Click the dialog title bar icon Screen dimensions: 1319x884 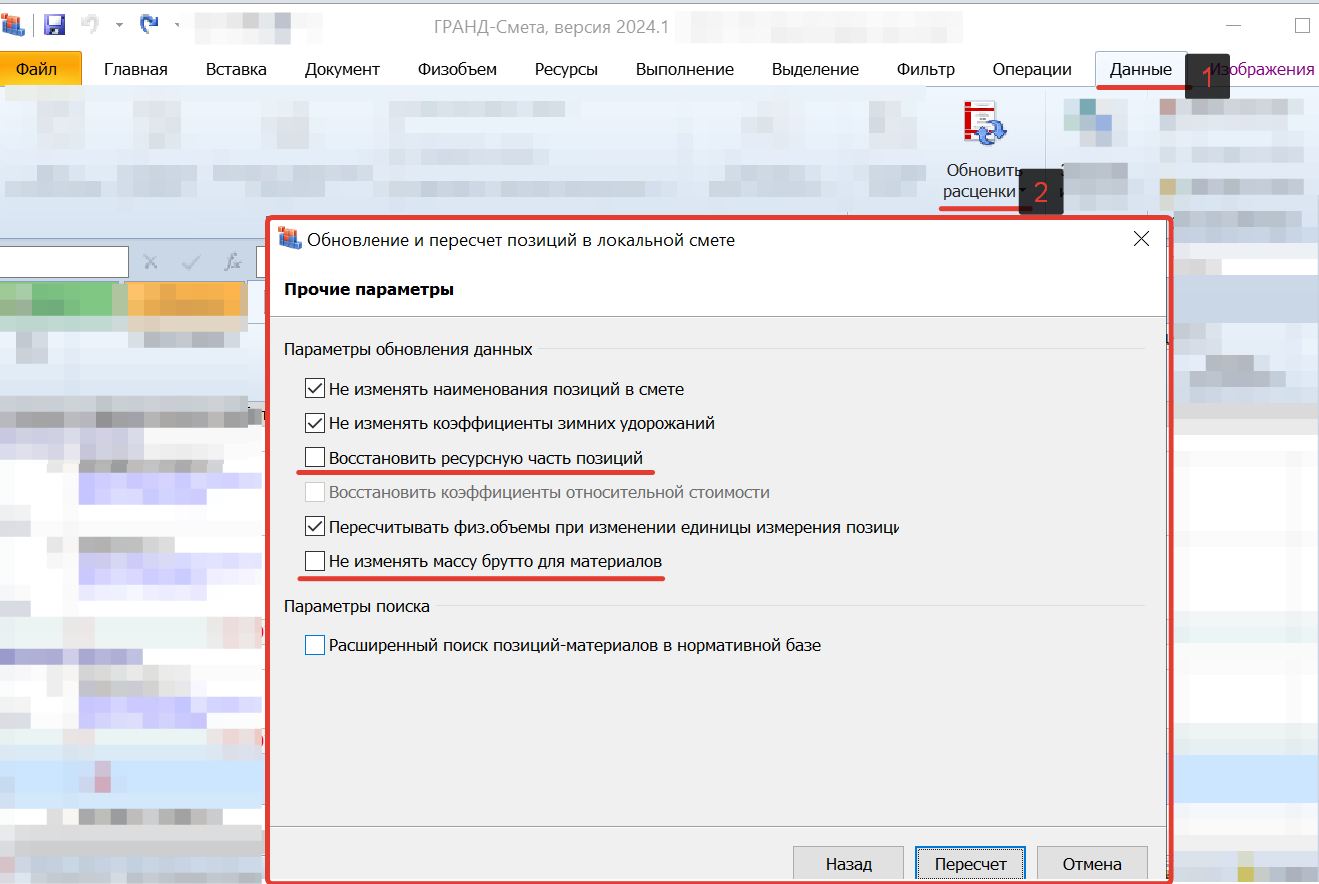click(x=289, y=239)
